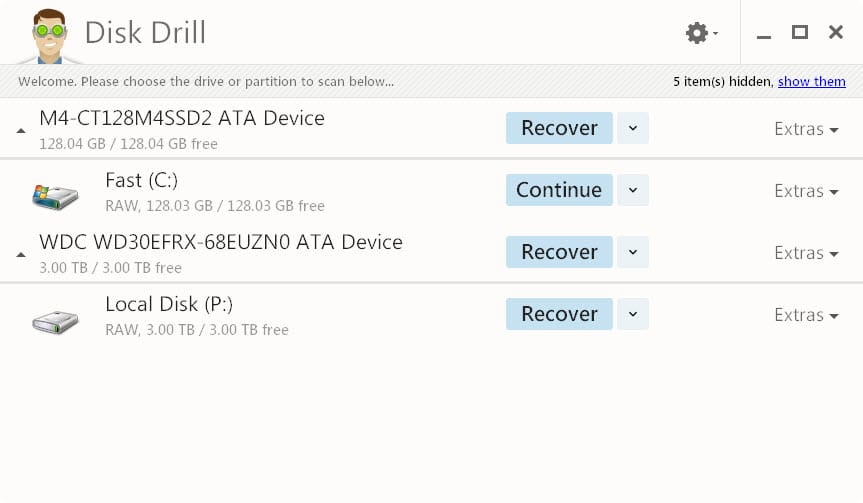
Task: Recover the M4-CT128M4SSD2 ATA Device
Action: coord(559,128)
